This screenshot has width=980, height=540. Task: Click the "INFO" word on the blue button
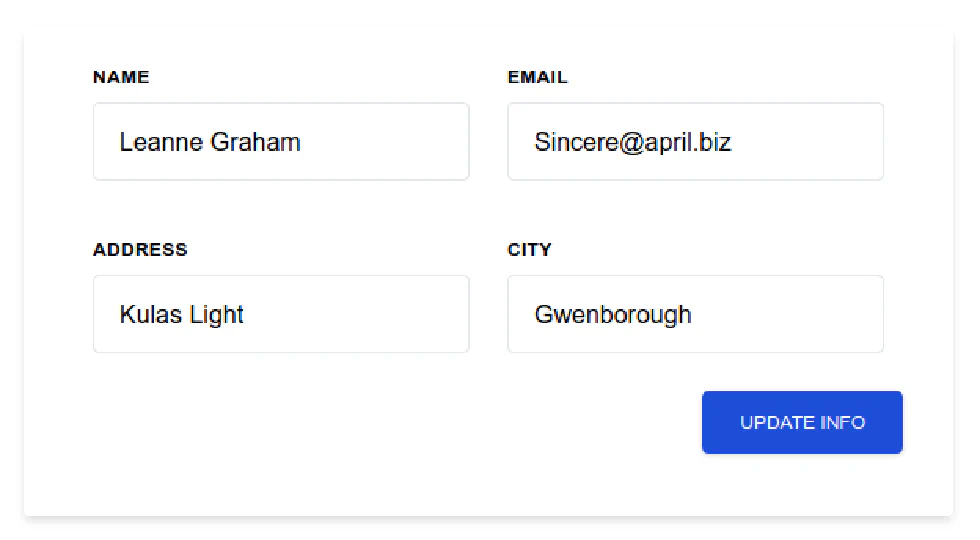pos(842,422)
